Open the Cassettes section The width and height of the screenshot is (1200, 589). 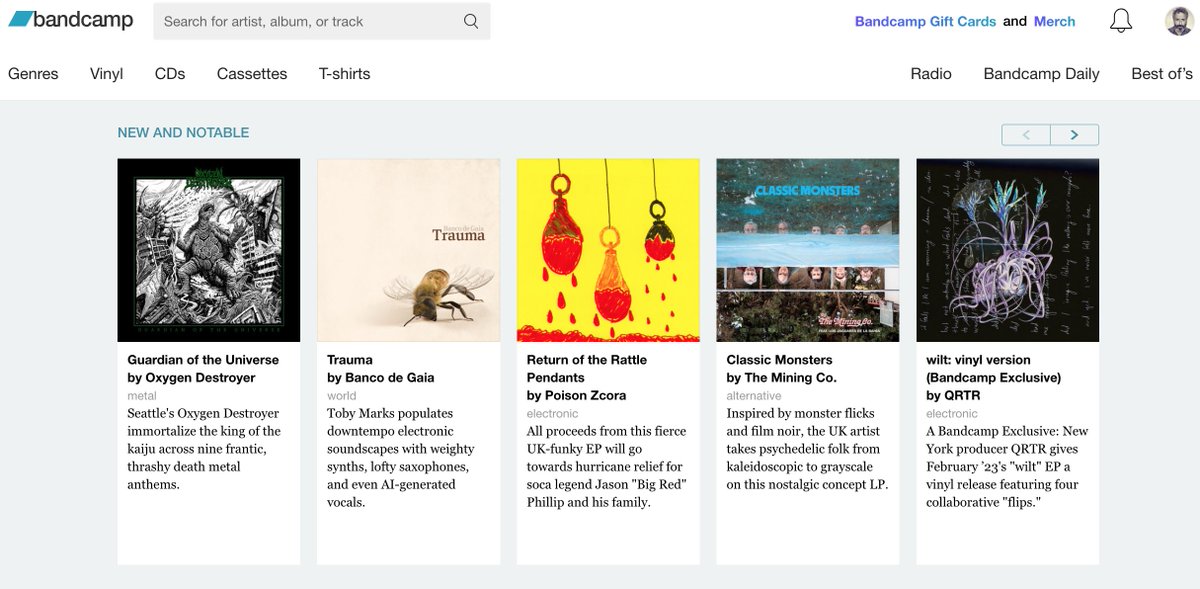point(252,74)
